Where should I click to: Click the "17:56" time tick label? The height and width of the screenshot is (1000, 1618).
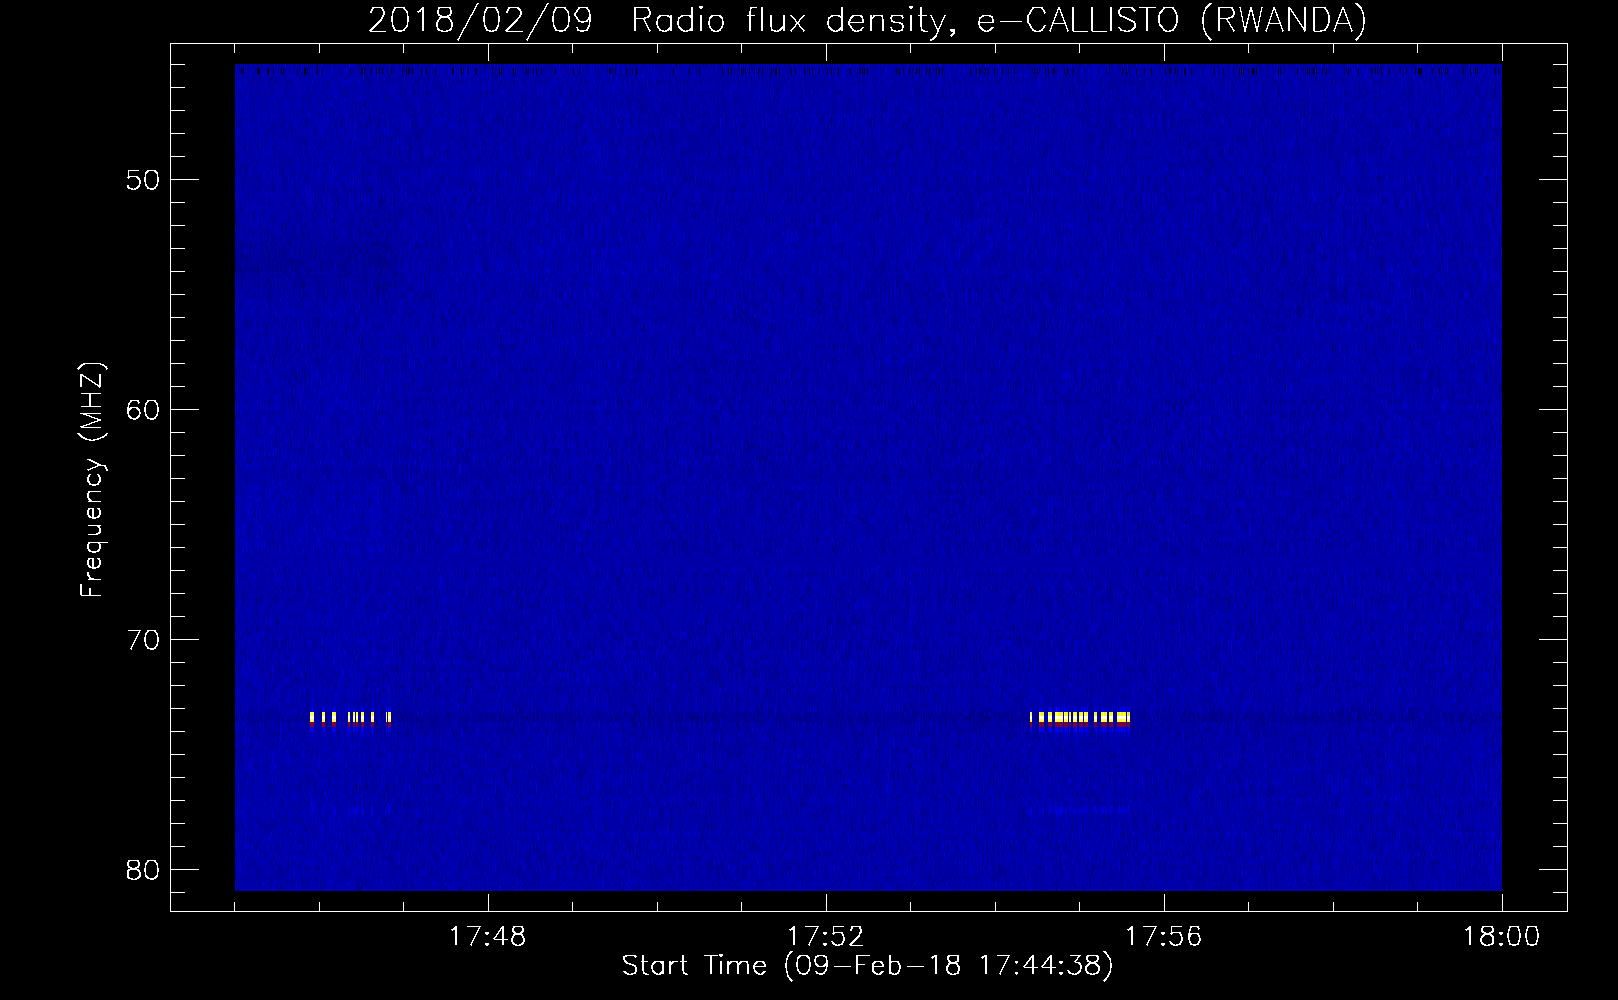pos(1163,936)
